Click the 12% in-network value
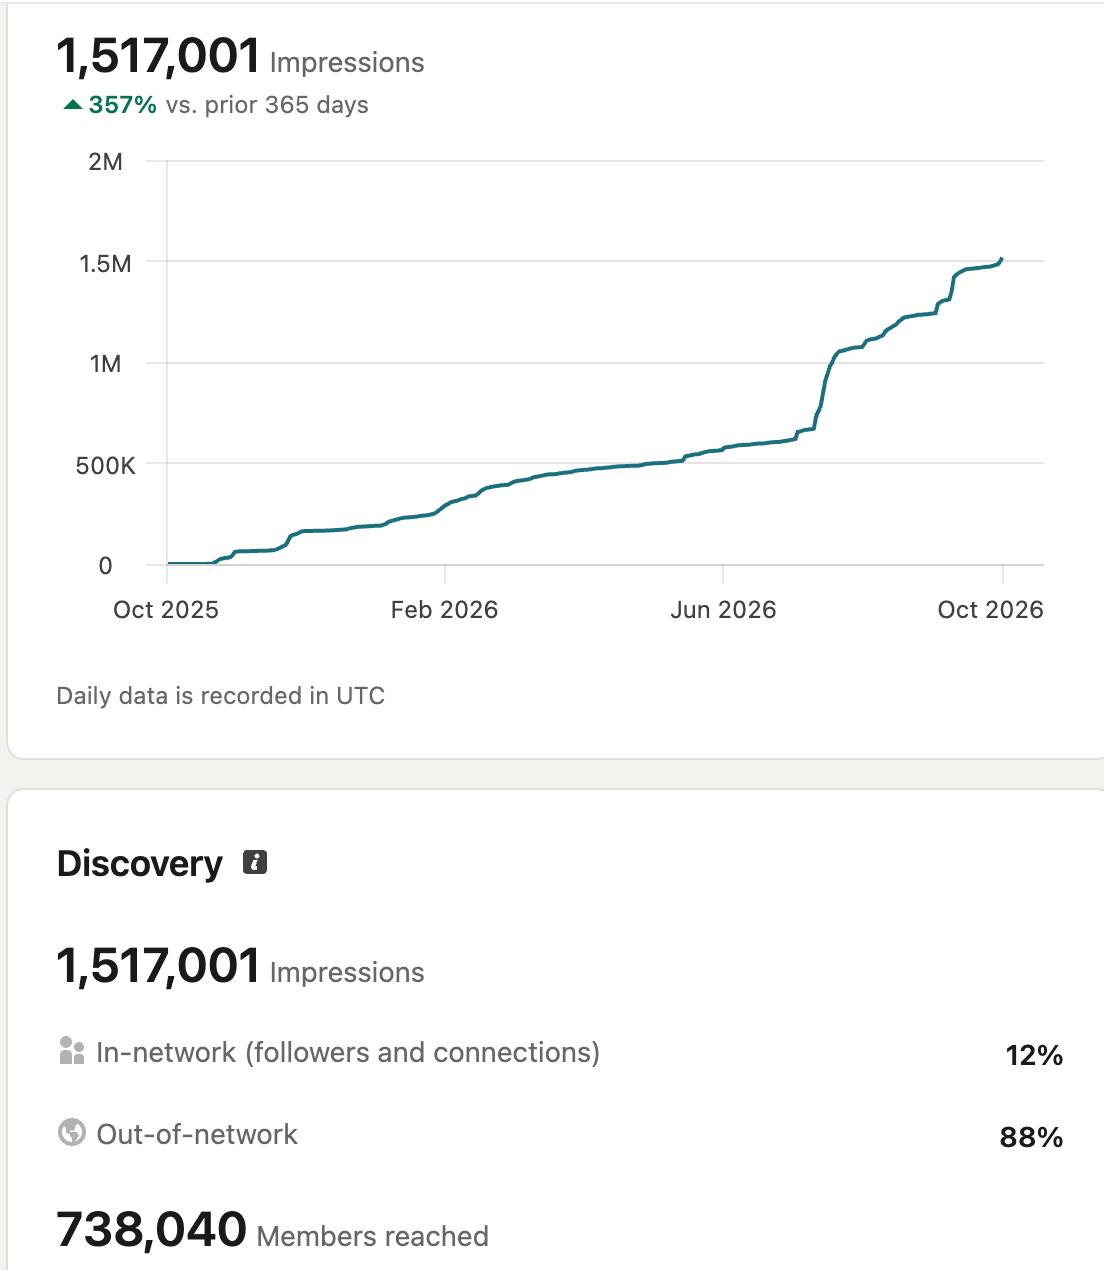The width and height of the screenshot is (1104, 1270). click(x=1034, y=1055)
